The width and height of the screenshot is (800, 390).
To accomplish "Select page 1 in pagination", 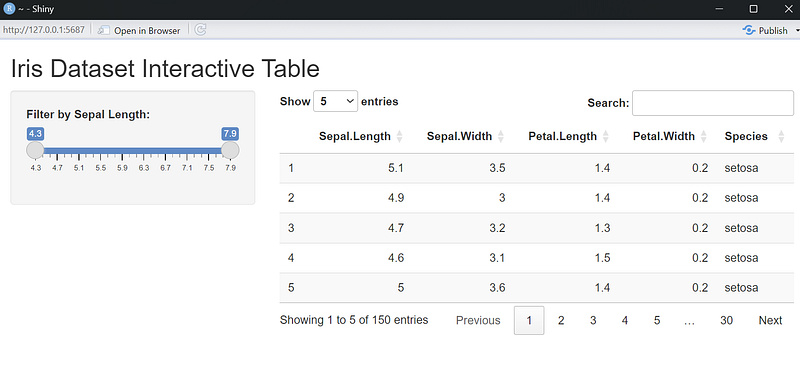I will [x=529, y=321].
